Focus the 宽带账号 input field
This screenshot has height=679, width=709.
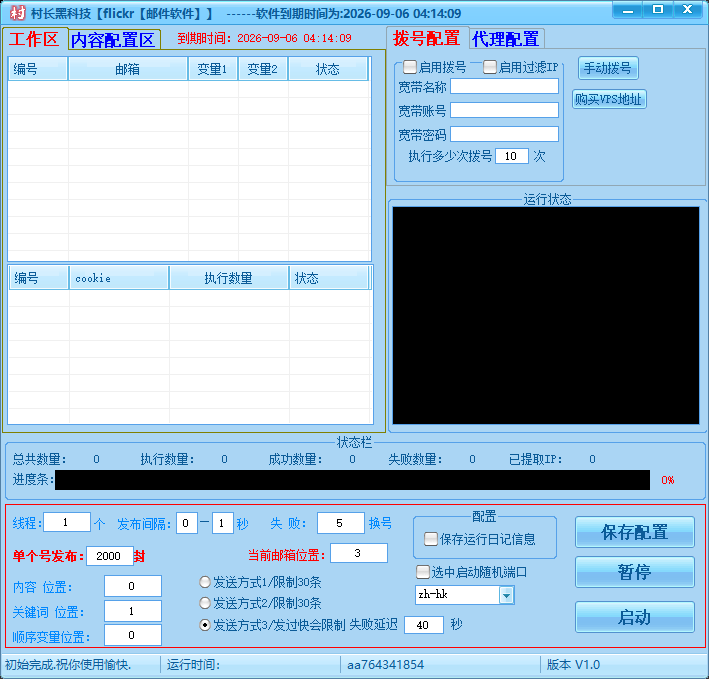point(504,110)
